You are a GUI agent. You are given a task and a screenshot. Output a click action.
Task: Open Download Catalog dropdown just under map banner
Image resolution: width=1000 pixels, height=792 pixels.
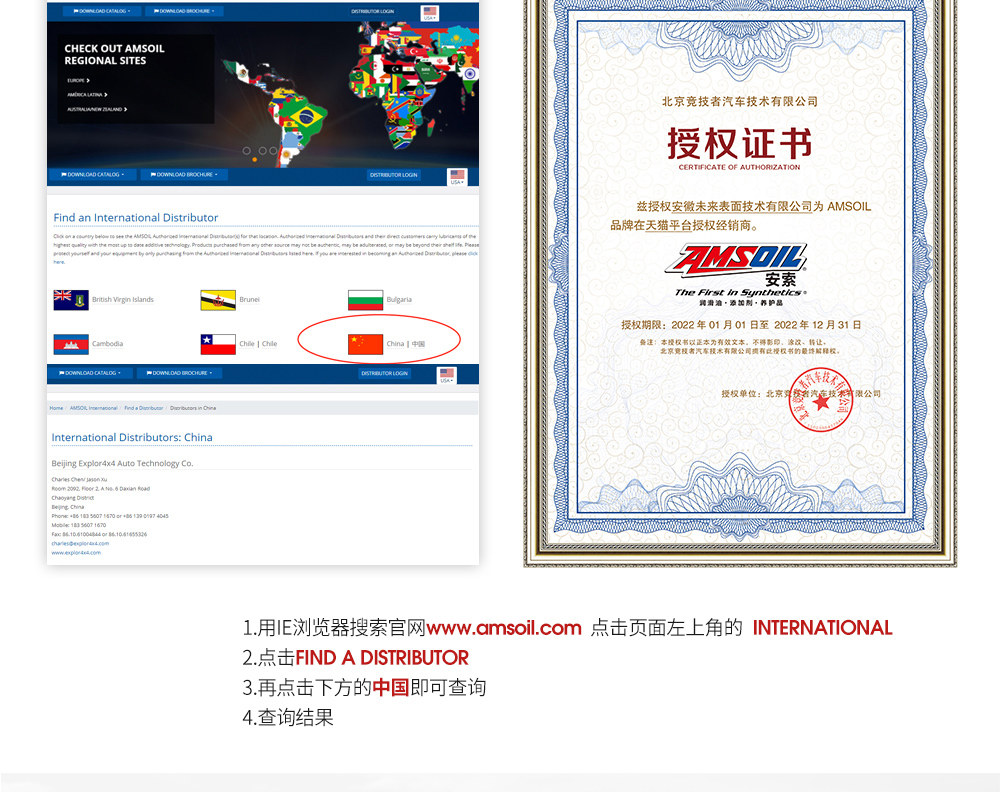(x=92, y=174)
